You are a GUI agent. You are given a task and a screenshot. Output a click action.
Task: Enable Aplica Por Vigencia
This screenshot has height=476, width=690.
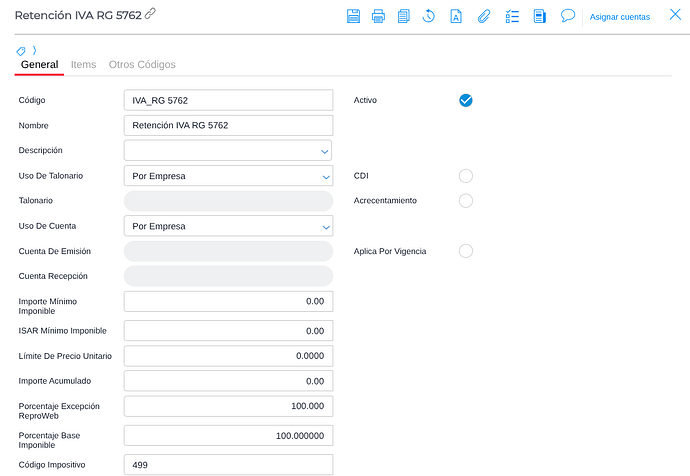coord(465,251)
